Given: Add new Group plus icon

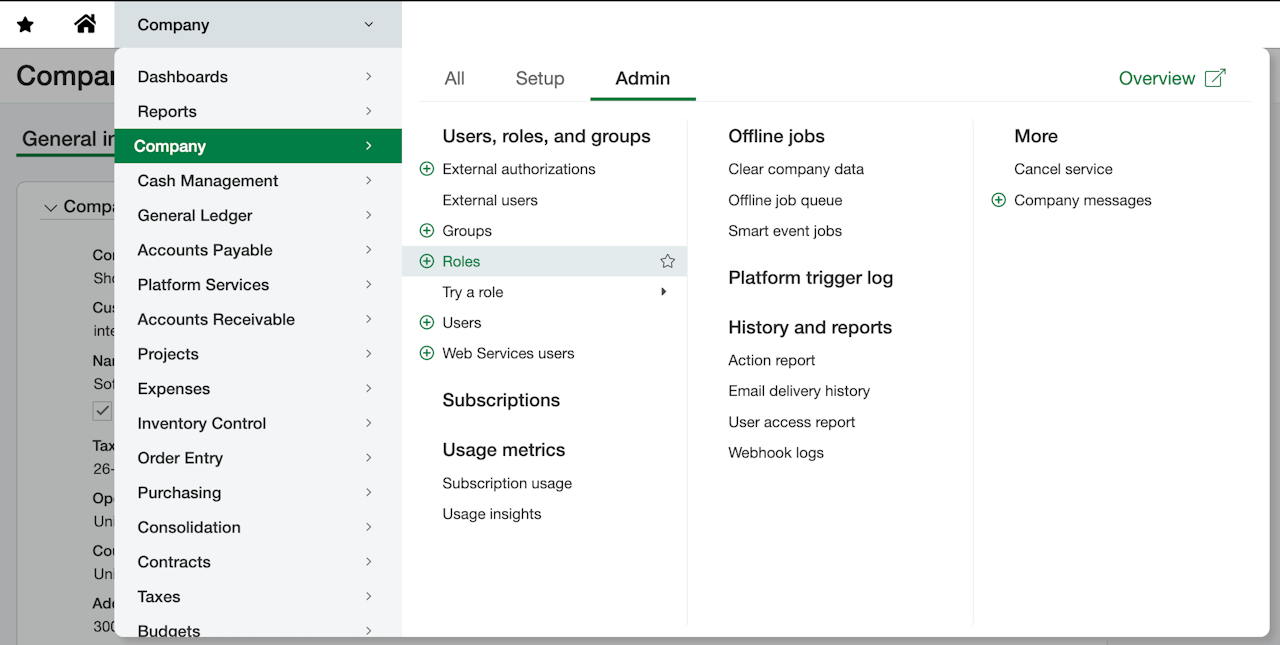Looking at the screenshot, I should 427,231.
